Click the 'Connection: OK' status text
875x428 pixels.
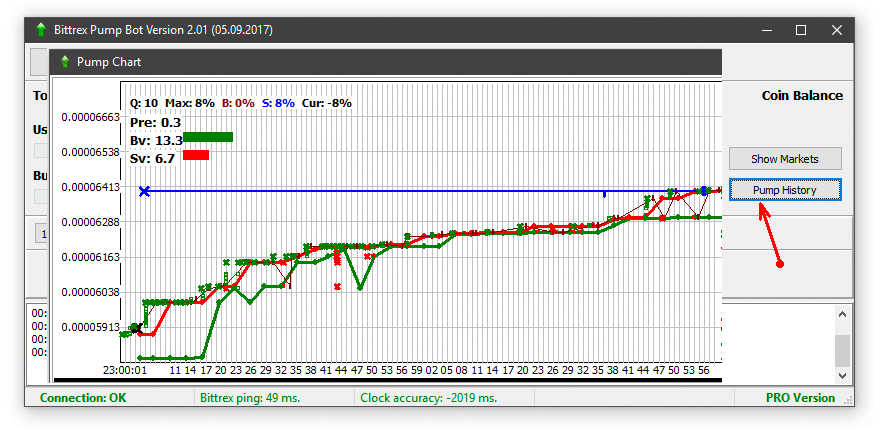83,398
